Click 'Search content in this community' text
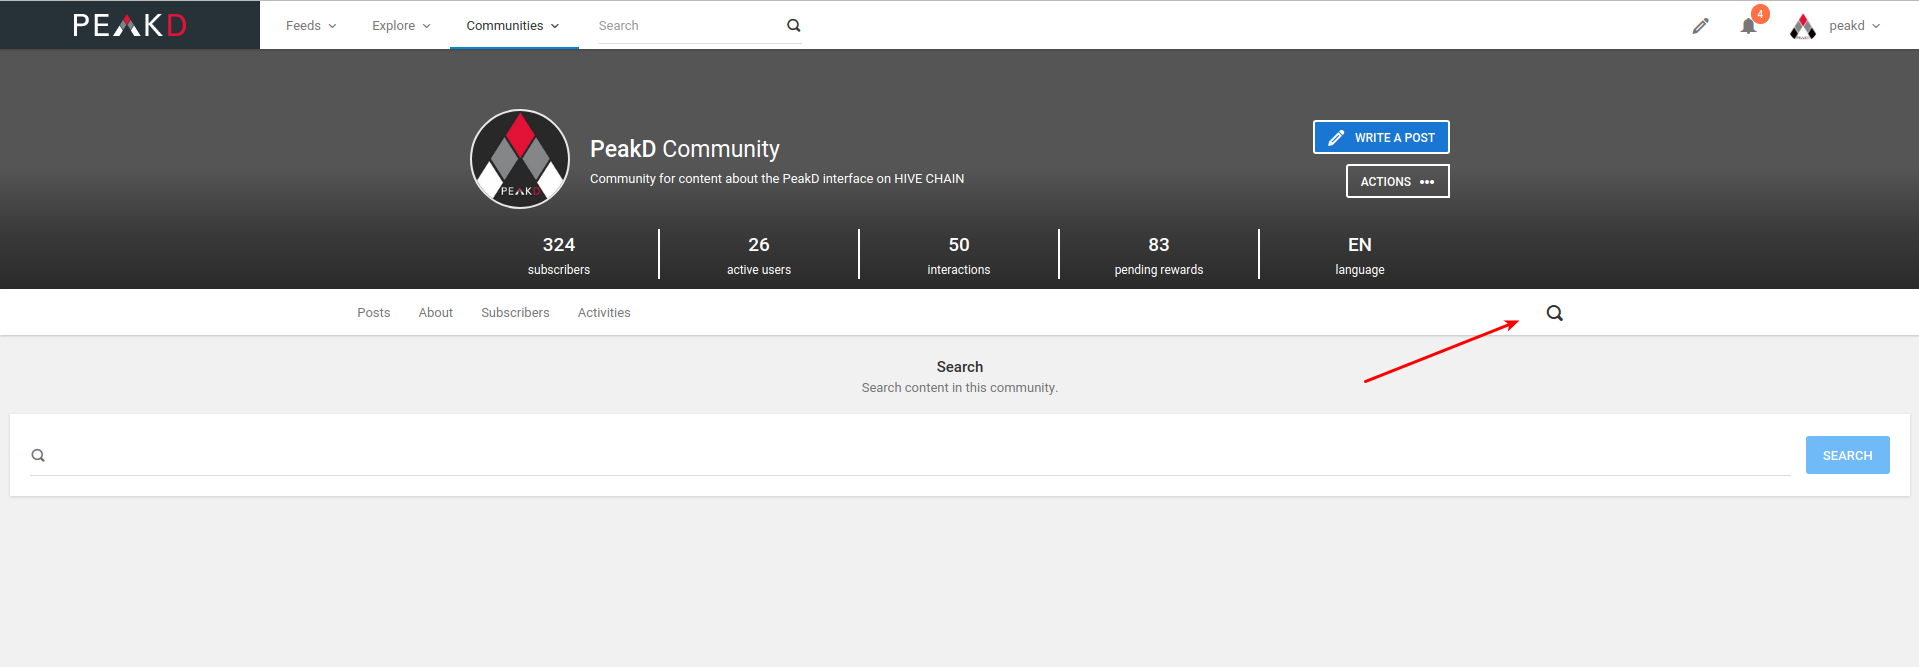This screenshot has height=667, width=1919. point(960,388)
